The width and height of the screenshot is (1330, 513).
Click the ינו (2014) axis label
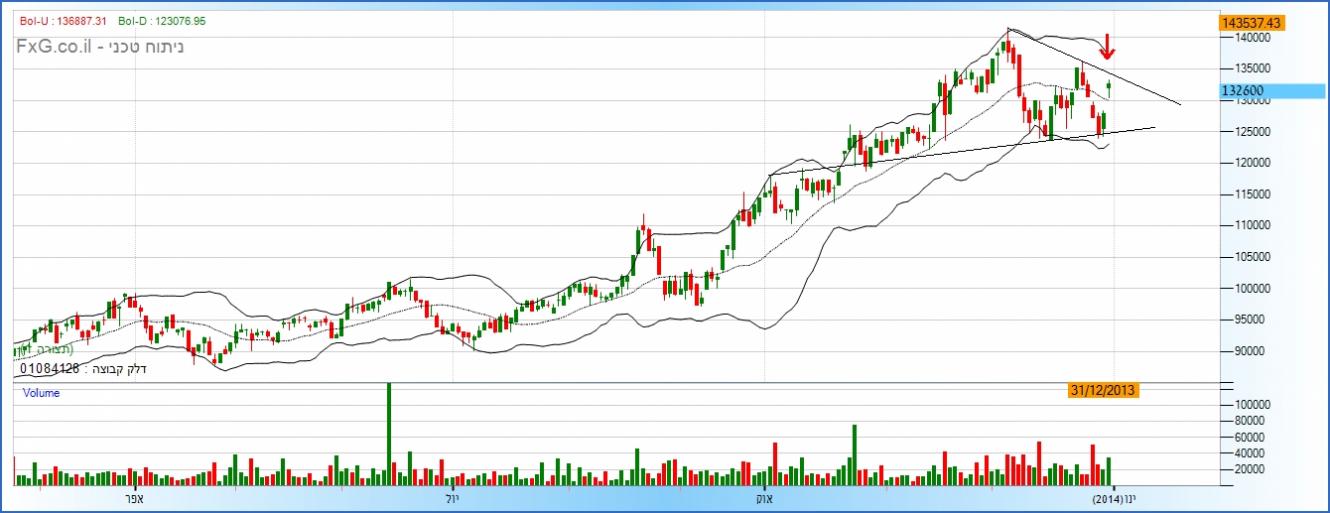point(1113,497)
